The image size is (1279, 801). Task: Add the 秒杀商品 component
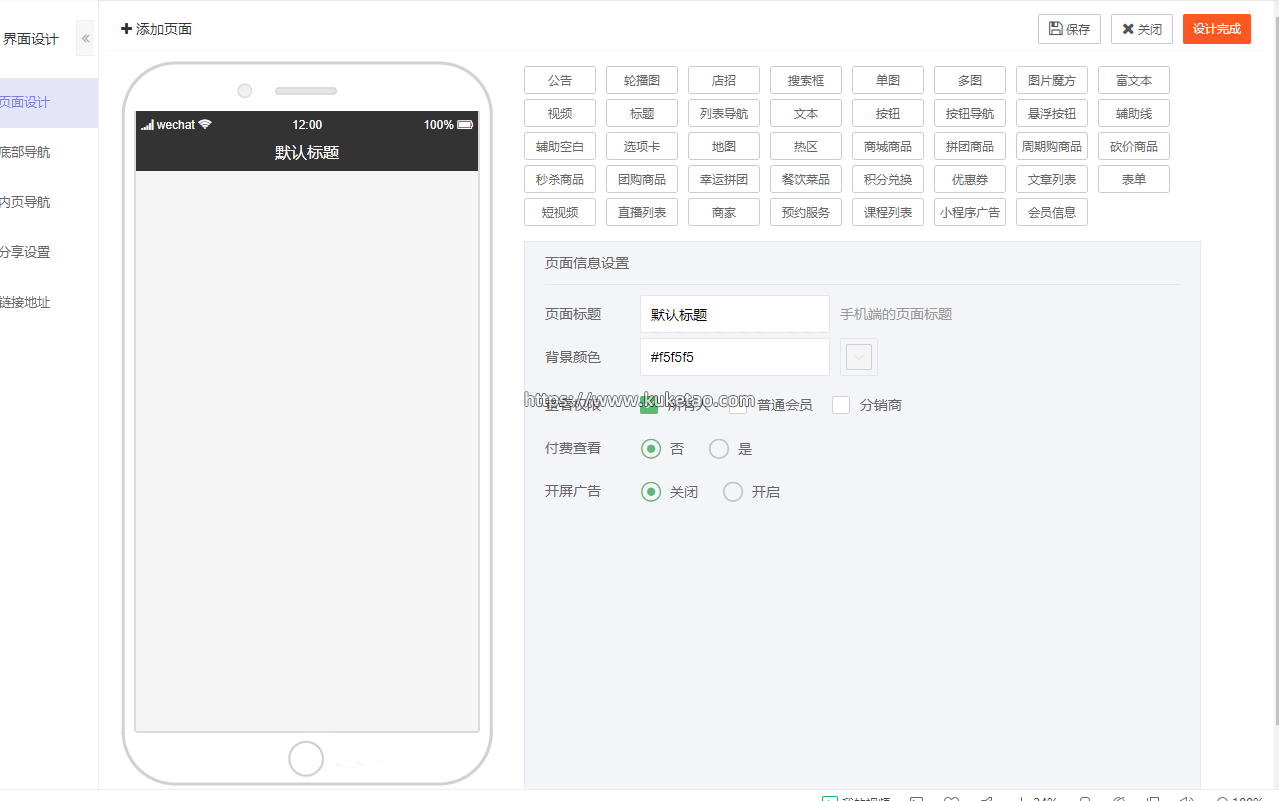pyautogui.click(x=560, y=179)
